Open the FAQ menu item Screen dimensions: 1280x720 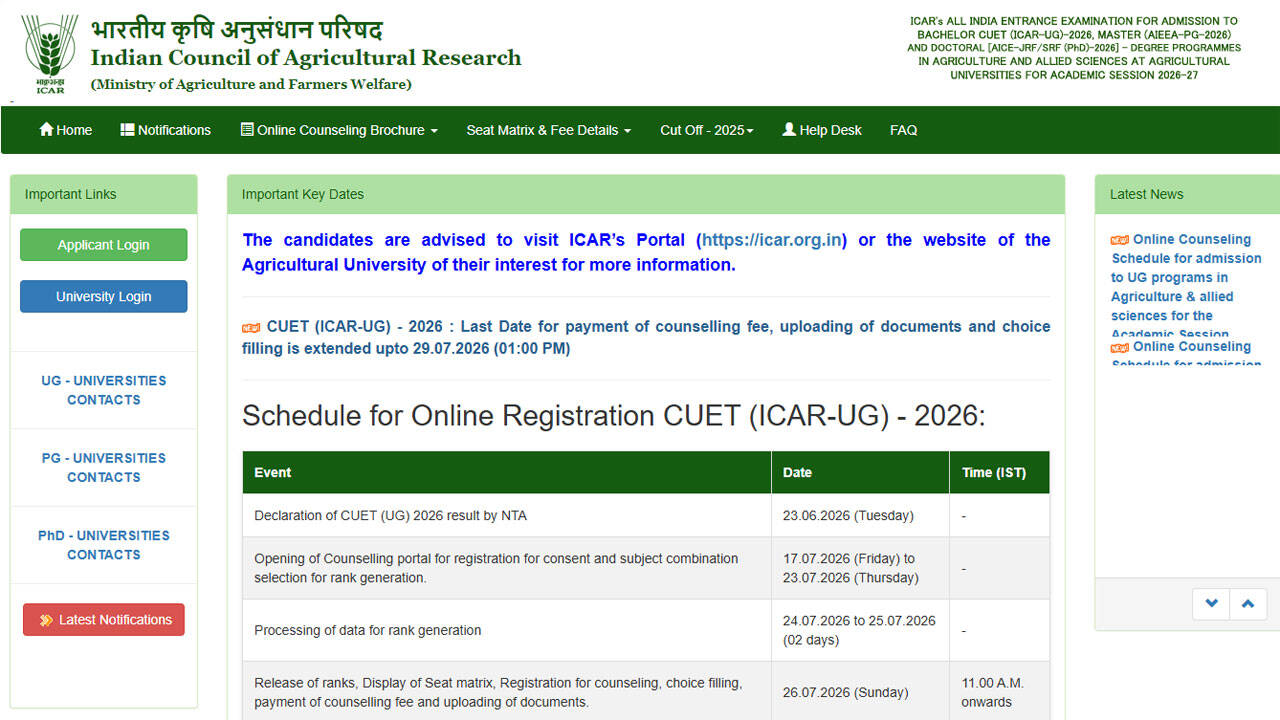click(x=903, y=130)
